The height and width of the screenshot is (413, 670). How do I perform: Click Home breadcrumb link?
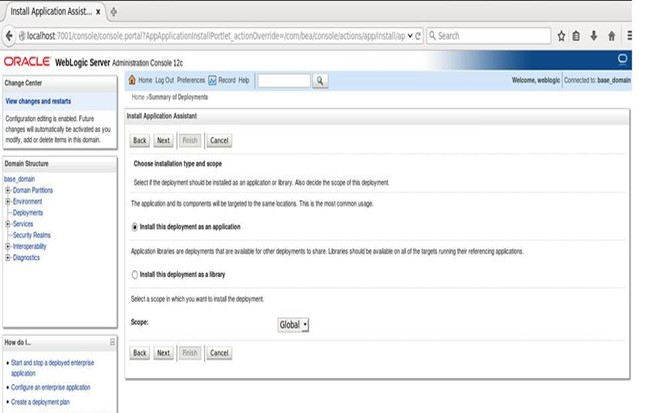(138, 97)
